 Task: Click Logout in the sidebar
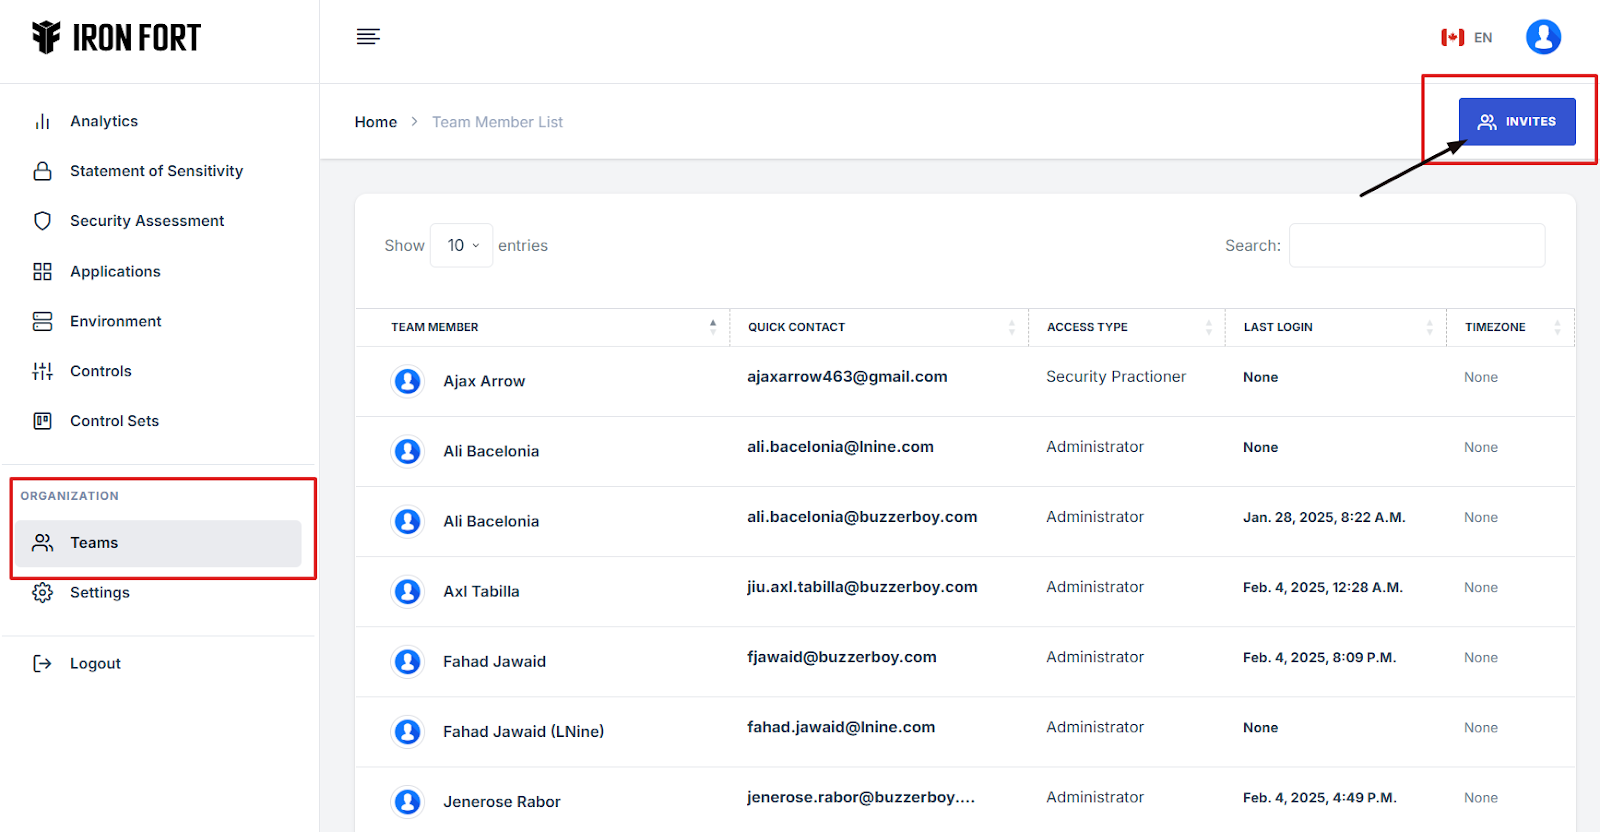95,663
